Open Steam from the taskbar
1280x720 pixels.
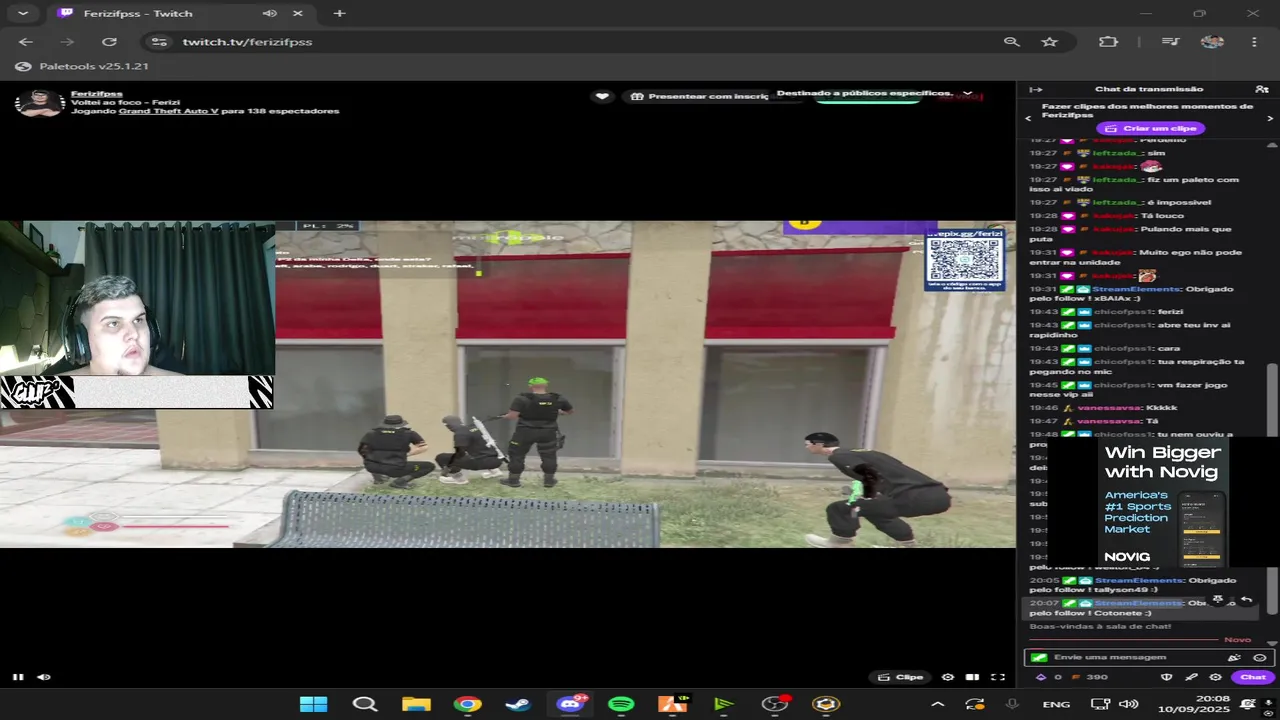pos(518,704)
